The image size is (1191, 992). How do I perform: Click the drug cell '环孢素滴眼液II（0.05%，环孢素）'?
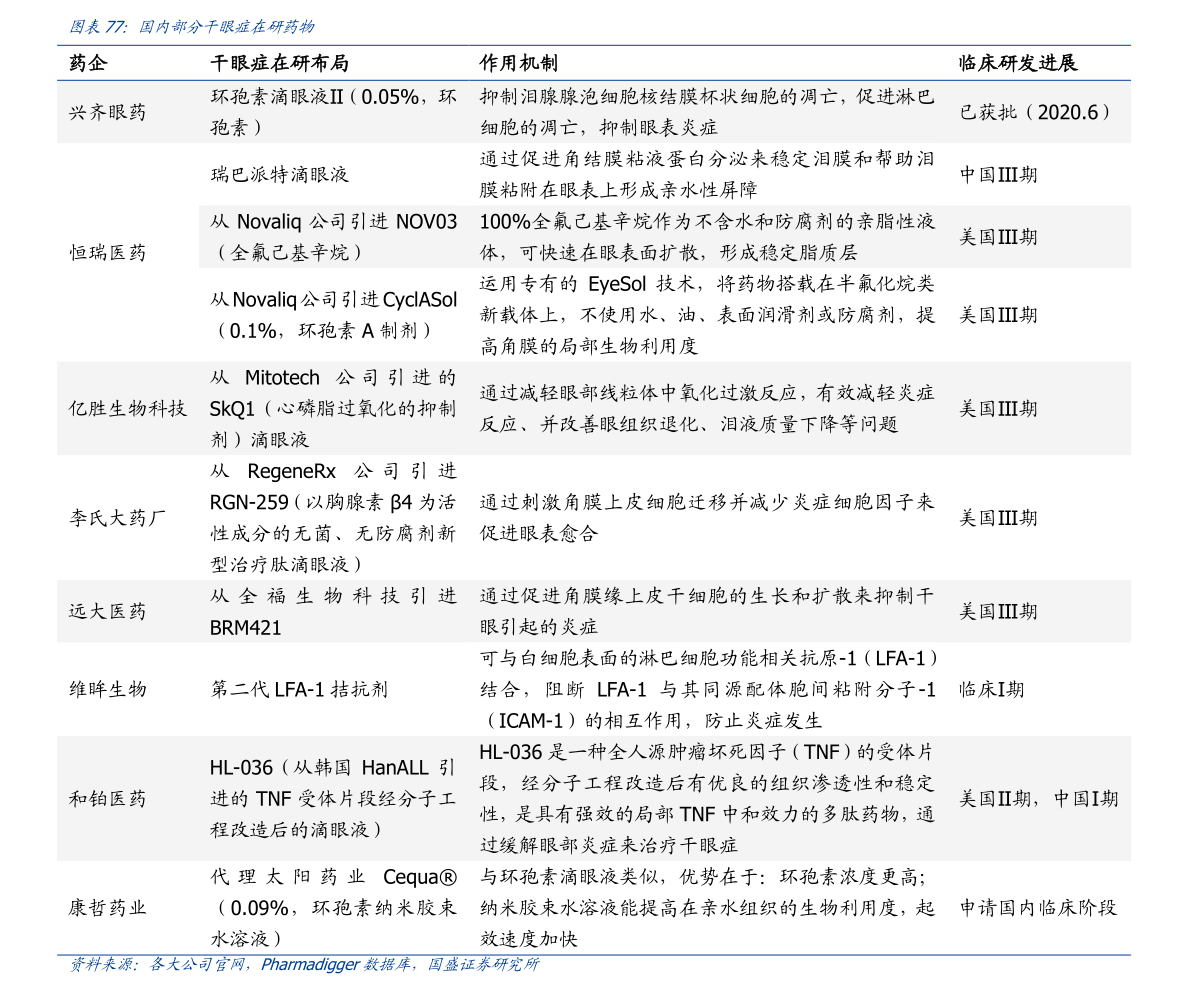click(333, 112)
